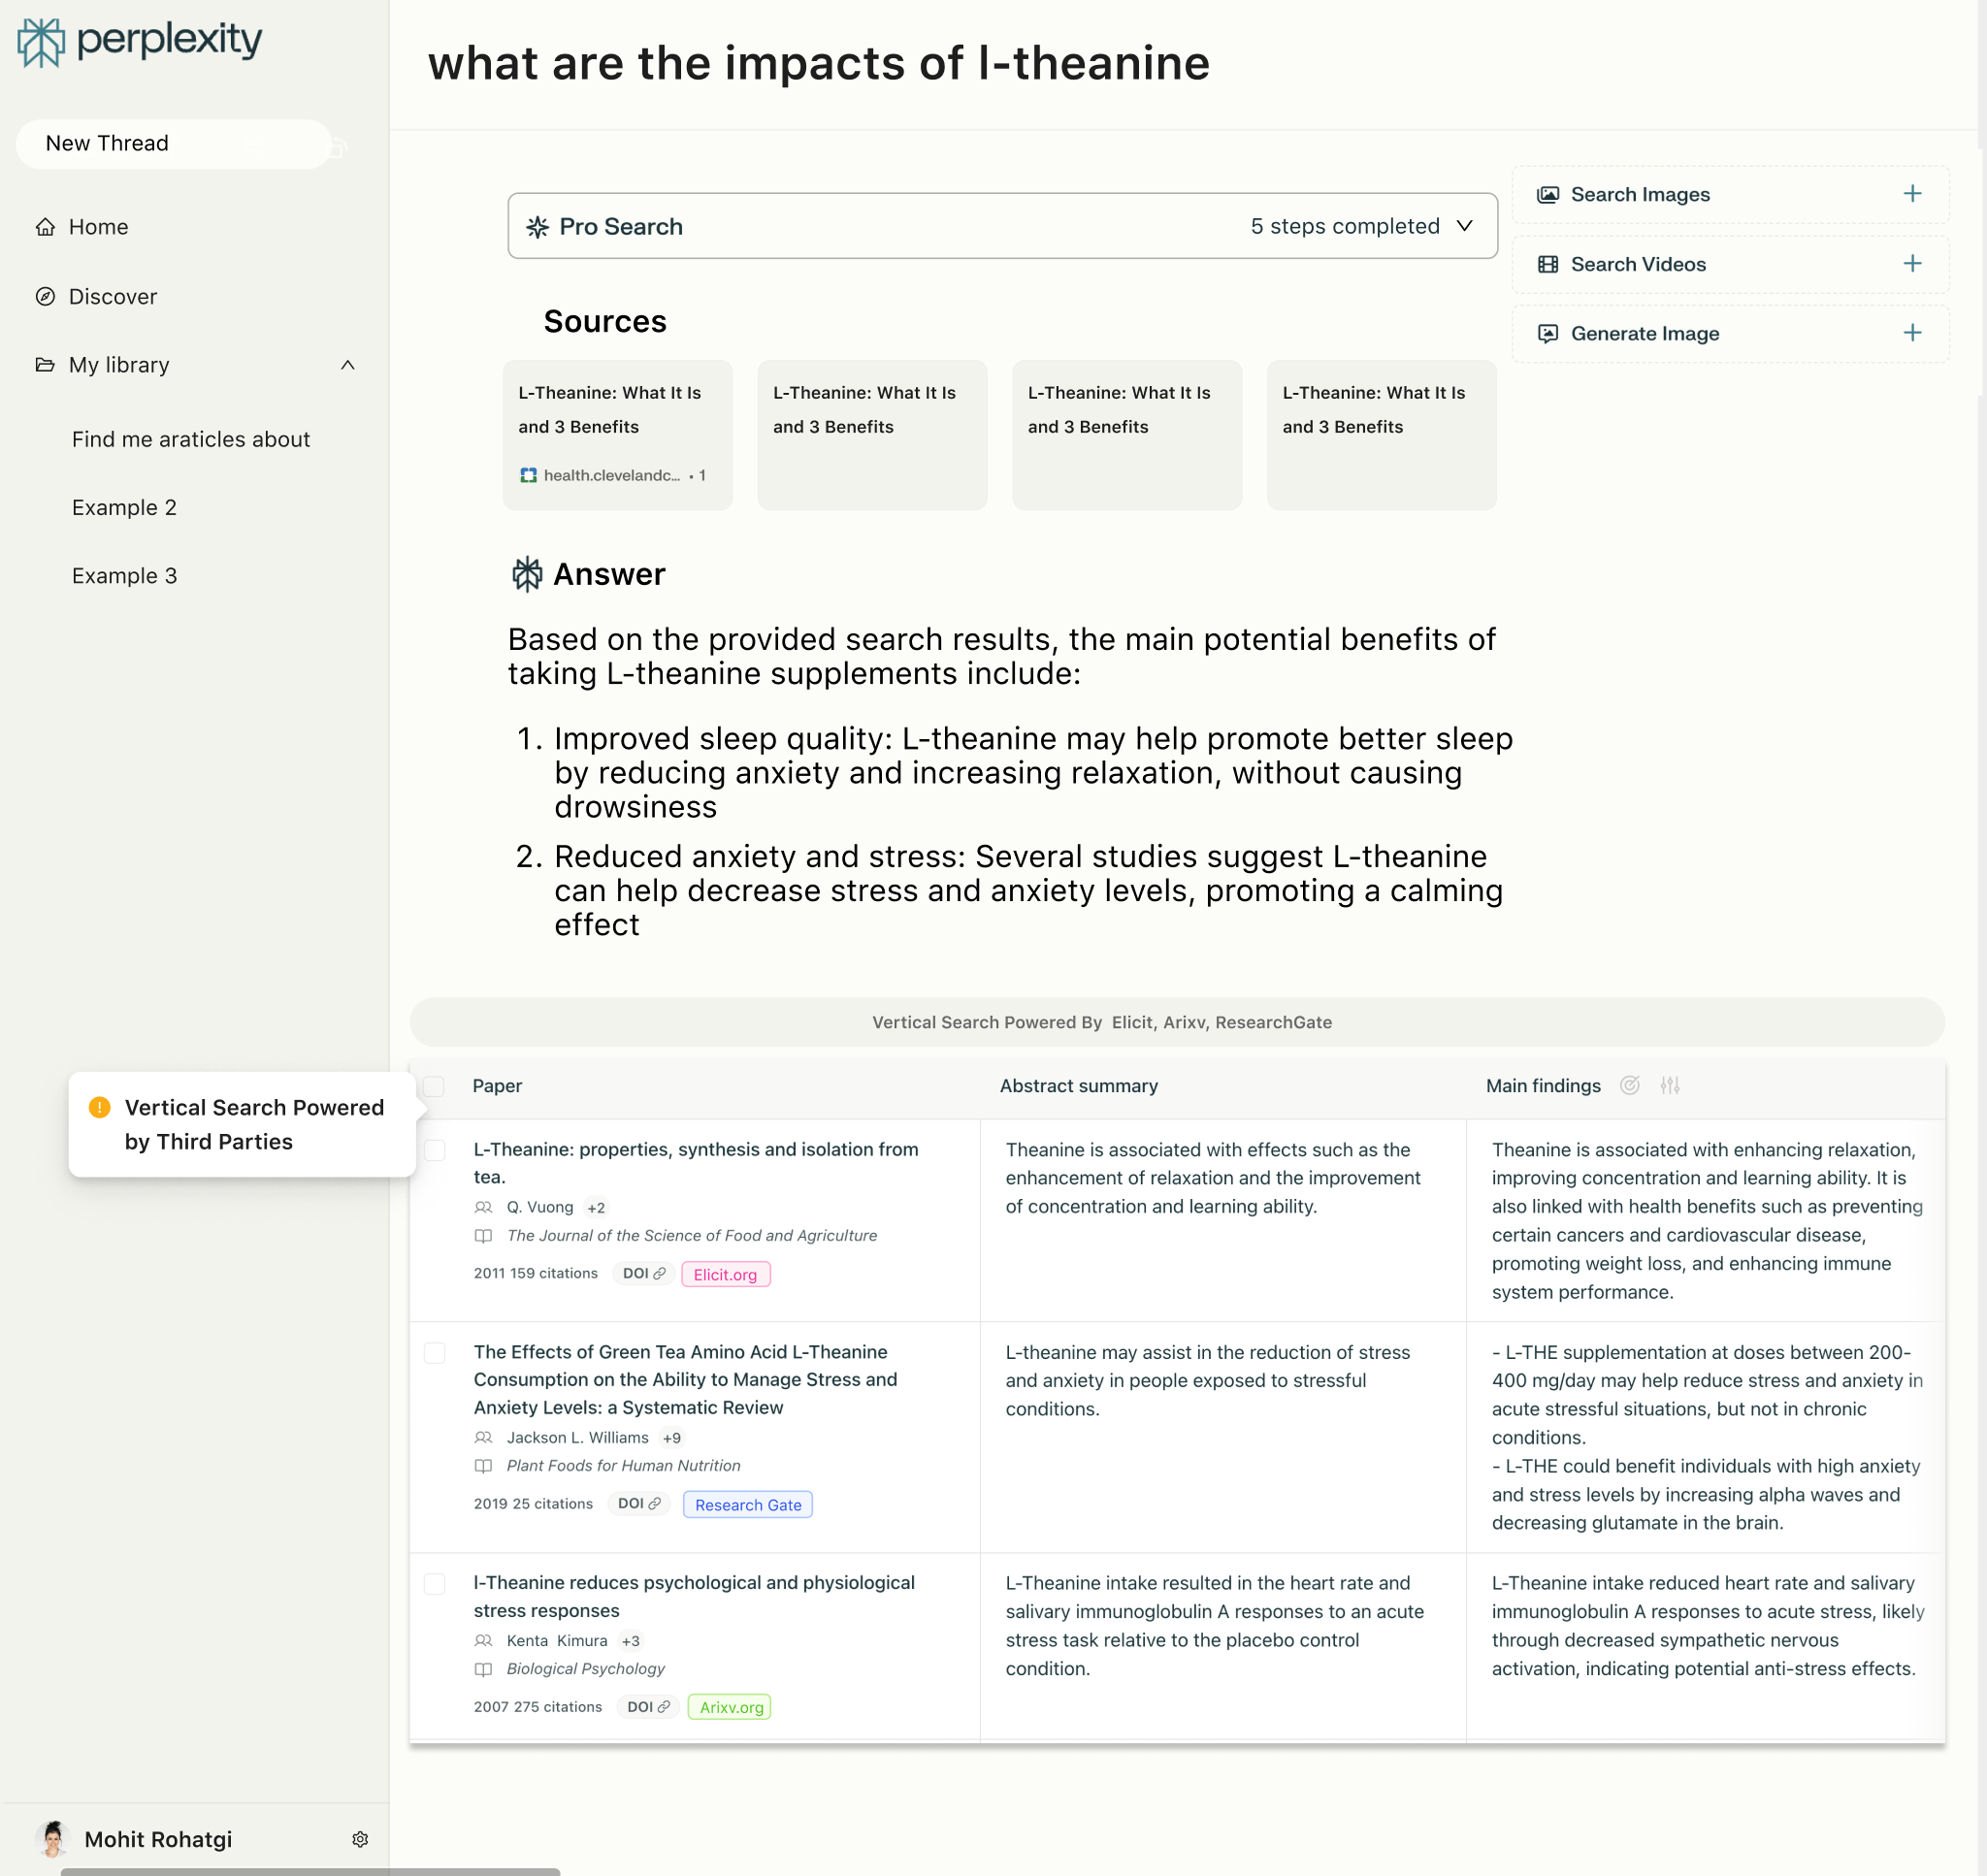Open settings gear next to Mohit Rohatgi

[360, 1839]
